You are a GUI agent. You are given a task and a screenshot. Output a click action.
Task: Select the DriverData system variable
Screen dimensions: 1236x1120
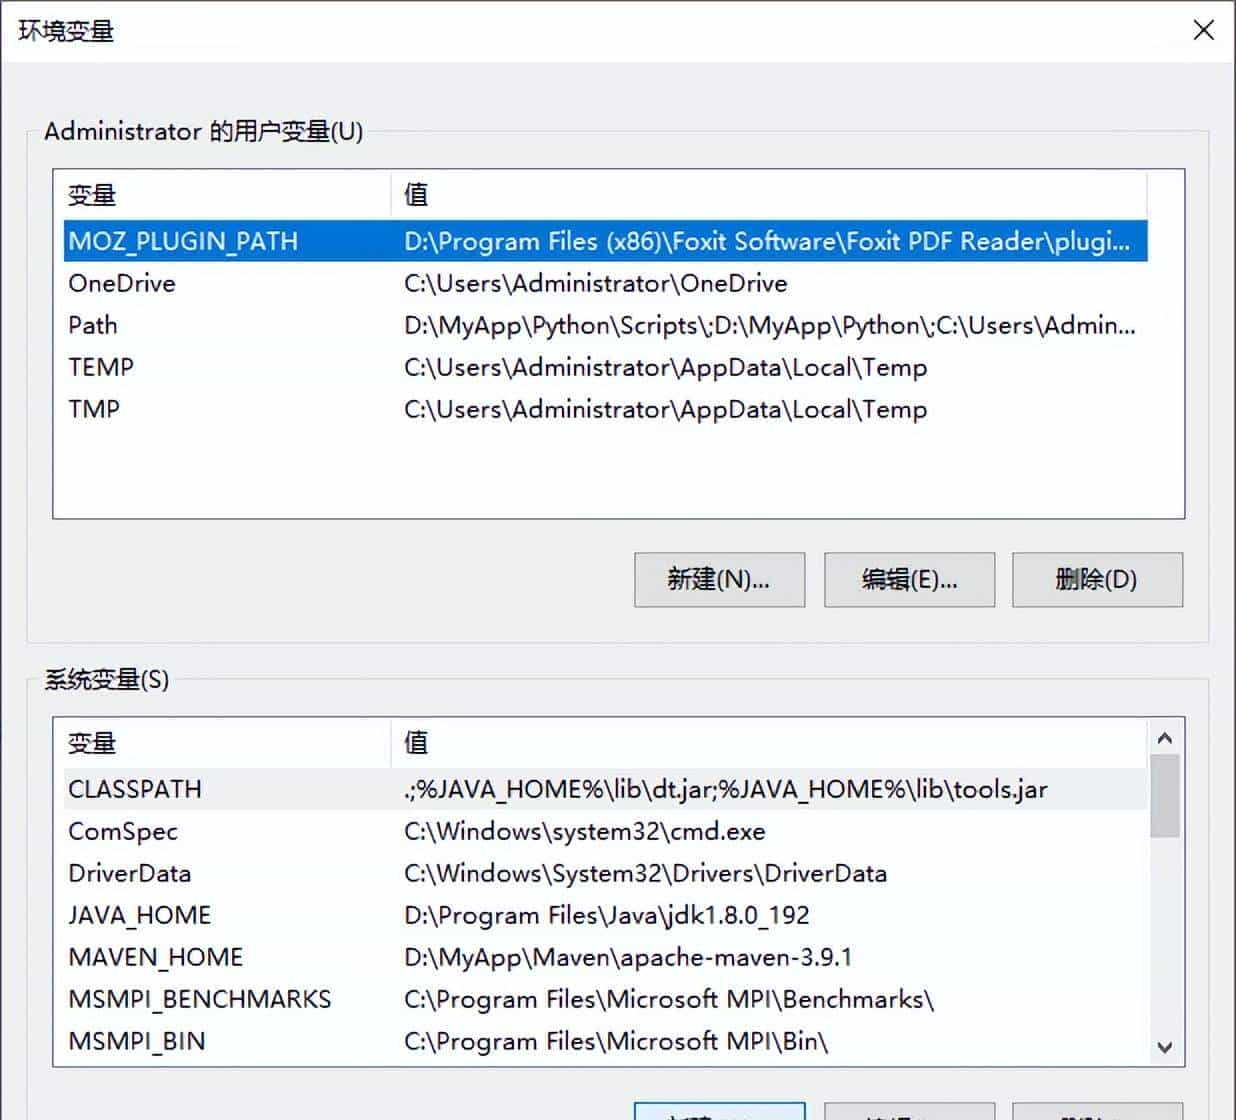tap(605, 873)
